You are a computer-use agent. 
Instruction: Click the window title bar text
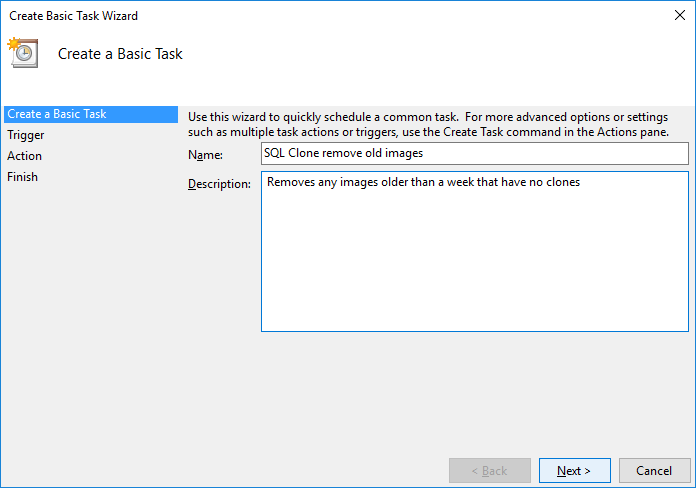point(74,16)
